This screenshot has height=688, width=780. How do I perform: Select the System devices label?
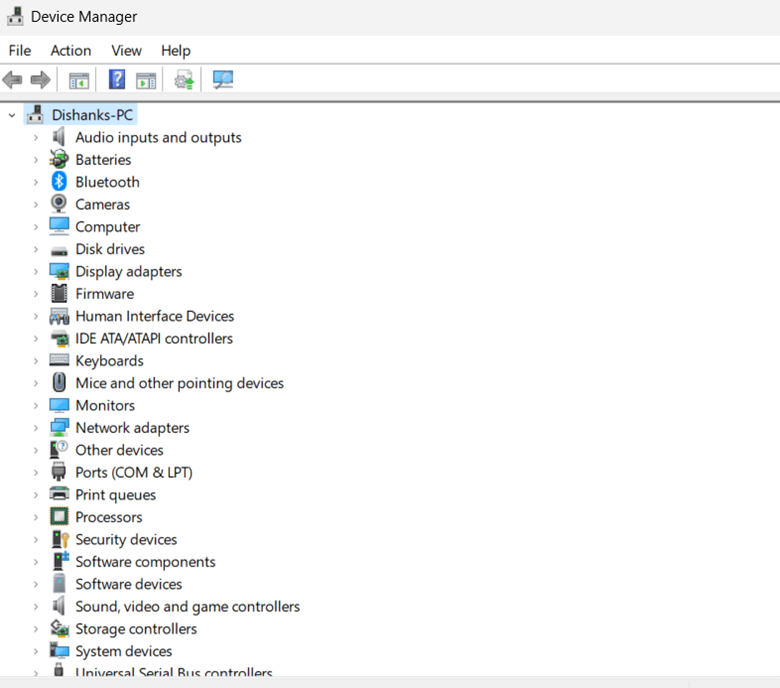124,651
